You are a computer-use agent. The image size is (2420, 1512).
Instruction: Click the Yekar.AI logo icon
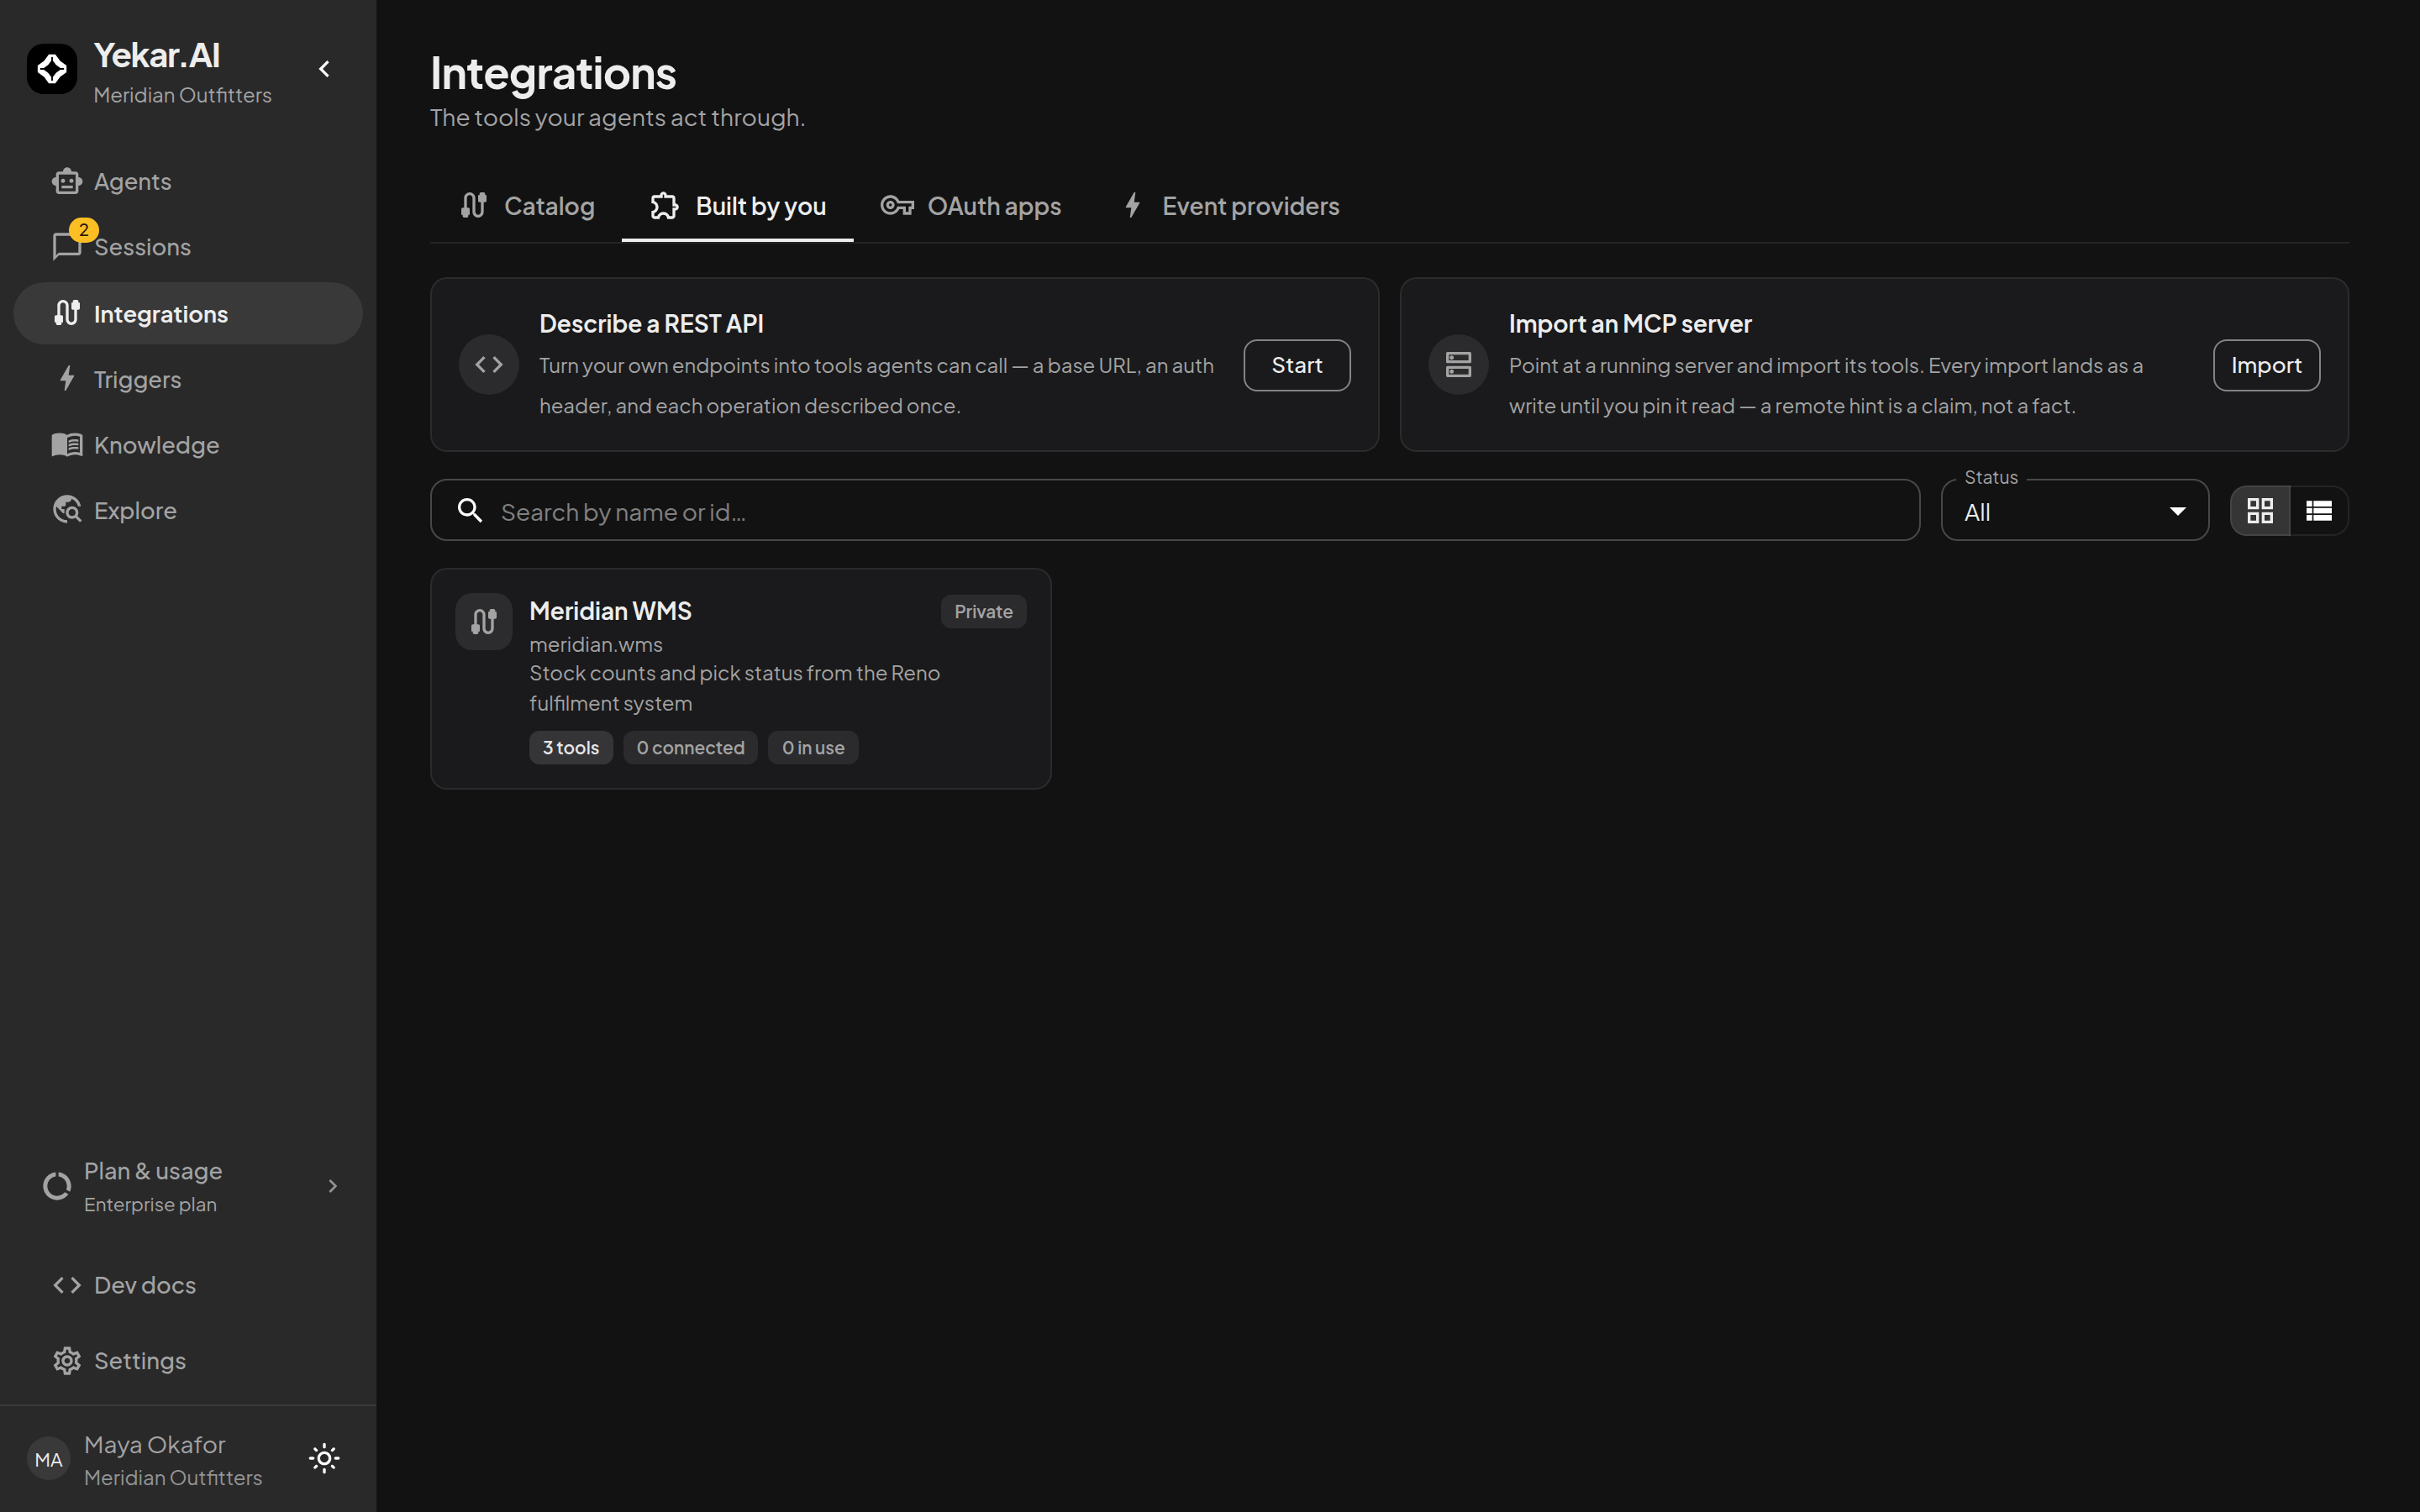[52, 69]
